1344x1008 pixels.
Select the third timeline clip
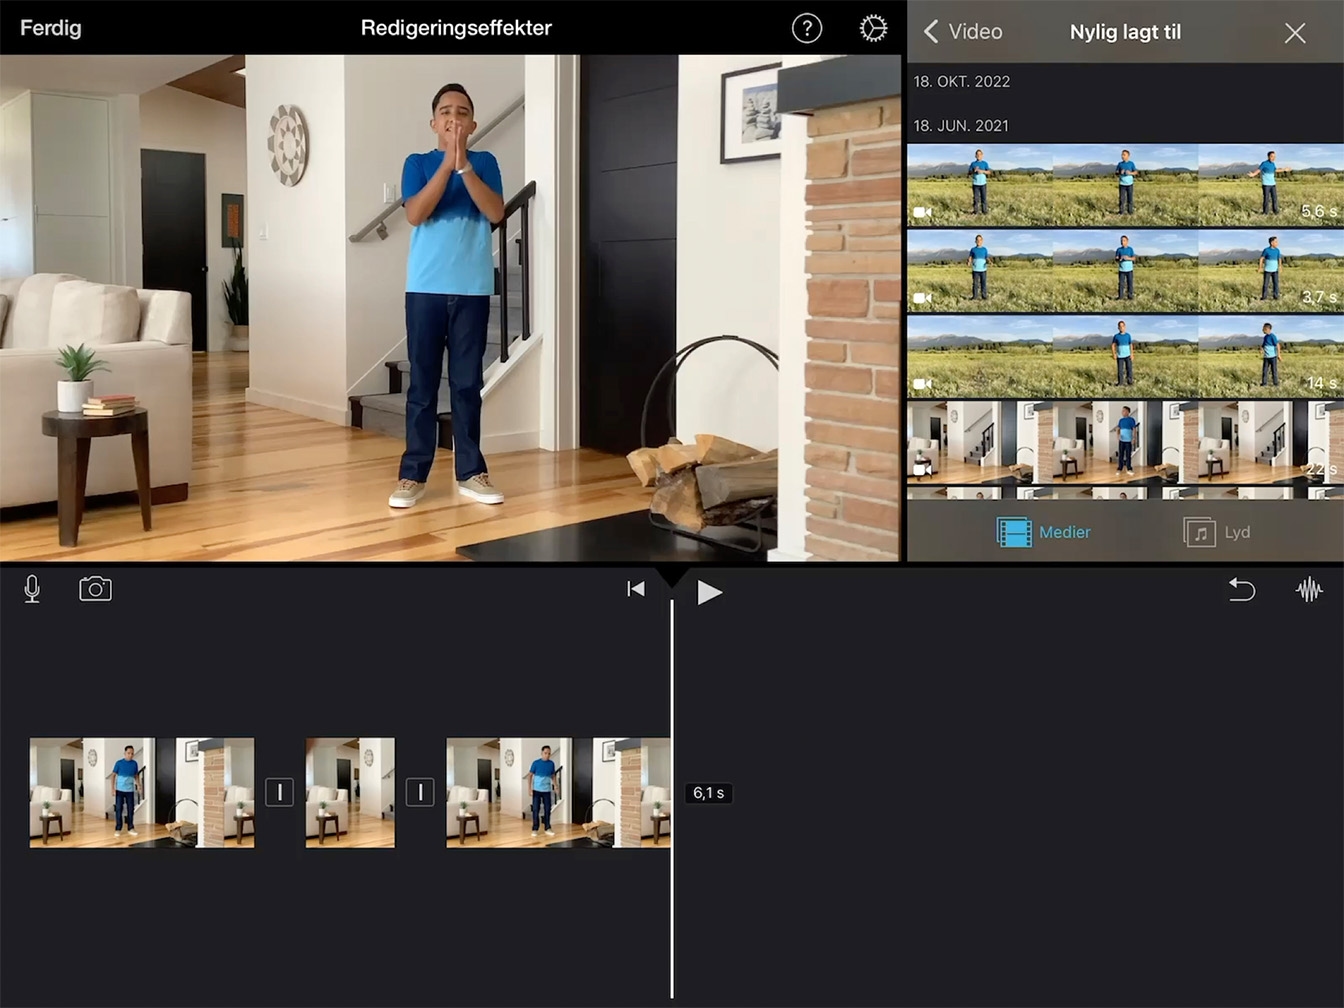click(x=558, y=793)
